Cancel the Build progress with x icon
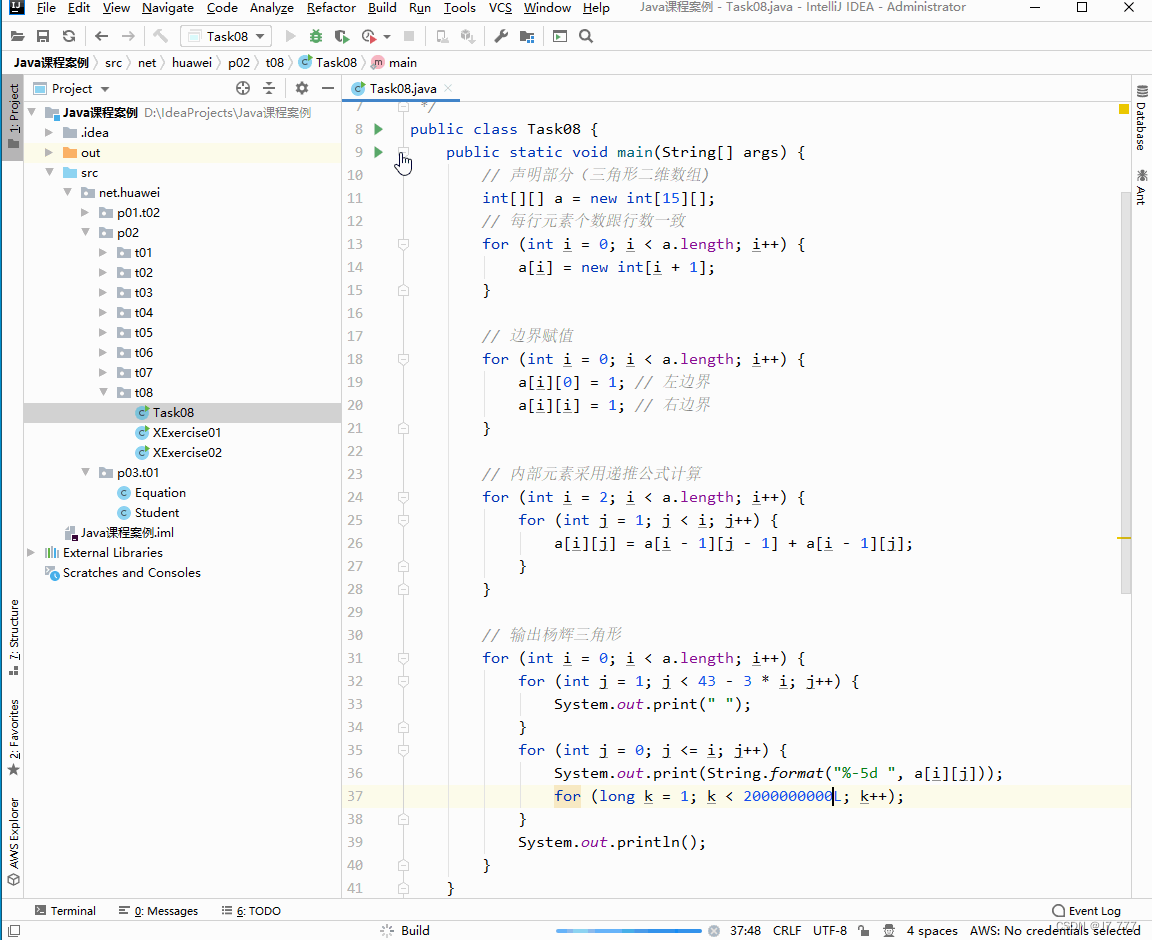This screenshot has width=1152, height=940. (x=713, y=930)
